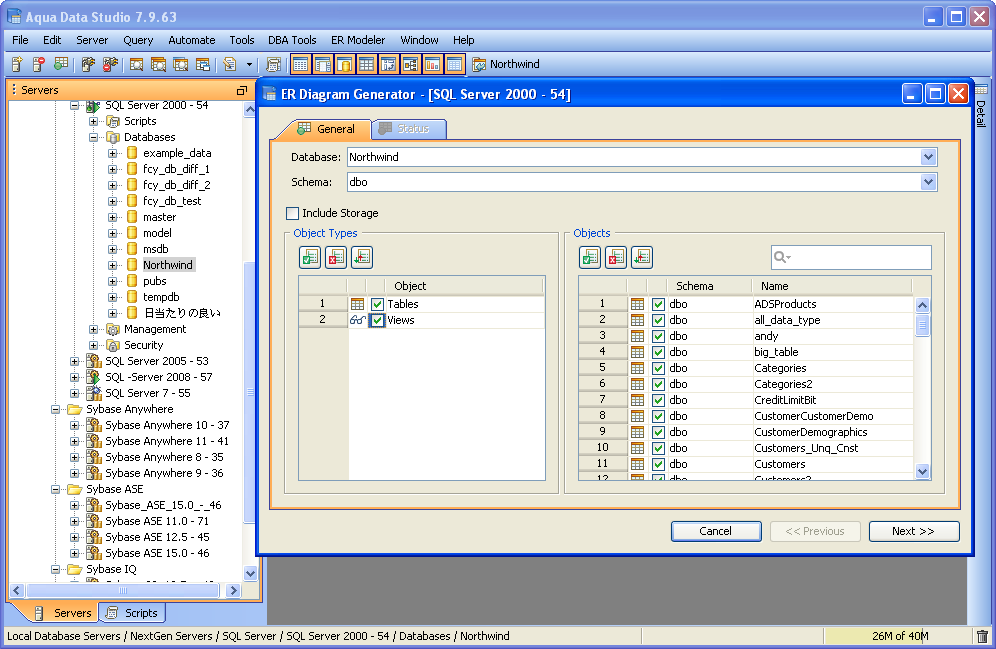Viewport: 996px width, 649px height.
Task: Expand the Northwind database node
Action: (112, 265)
